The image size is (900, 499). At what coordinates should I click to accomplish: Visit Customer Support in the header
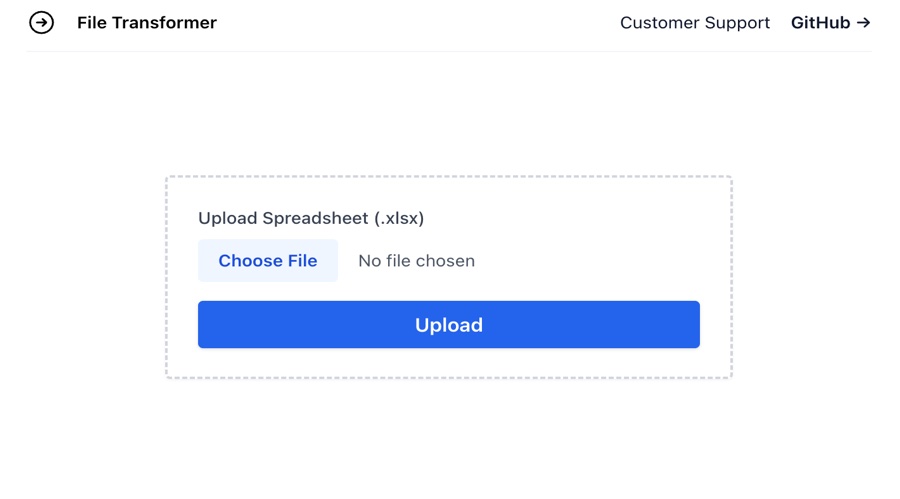click(695, 22)
